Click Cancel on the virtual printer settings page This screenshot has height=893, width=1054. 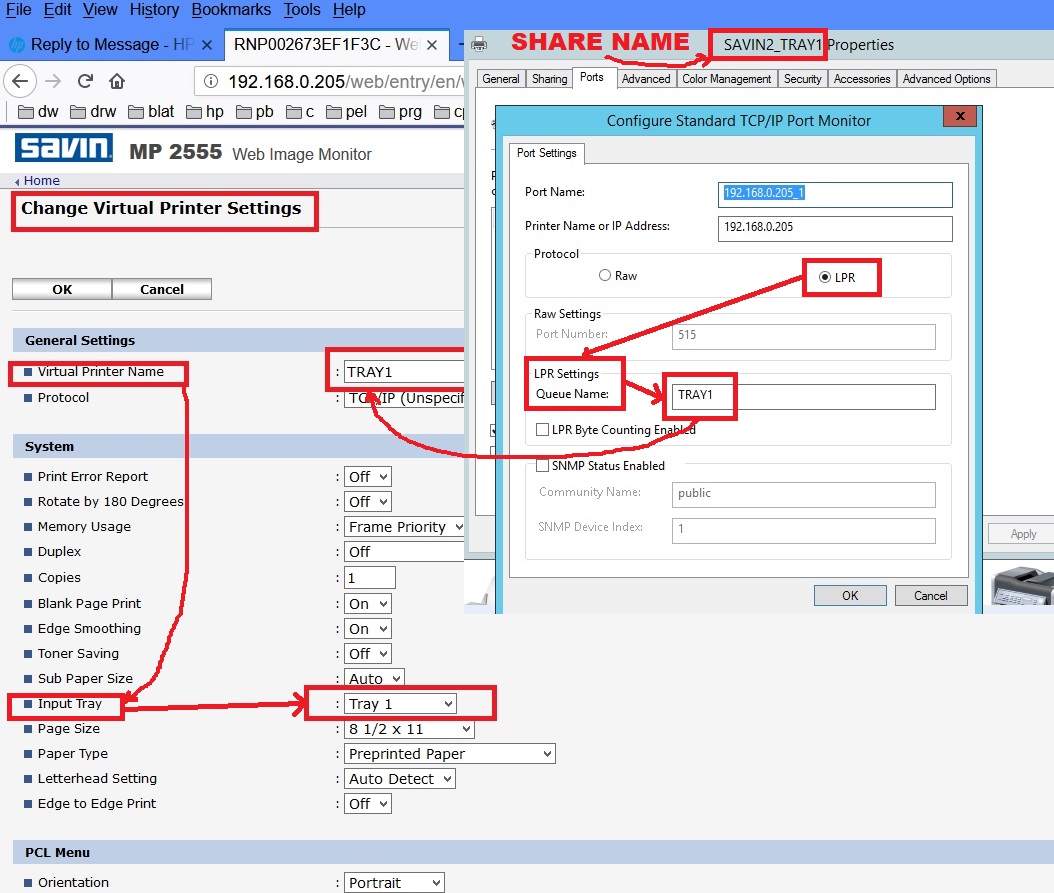pos(162,289)
